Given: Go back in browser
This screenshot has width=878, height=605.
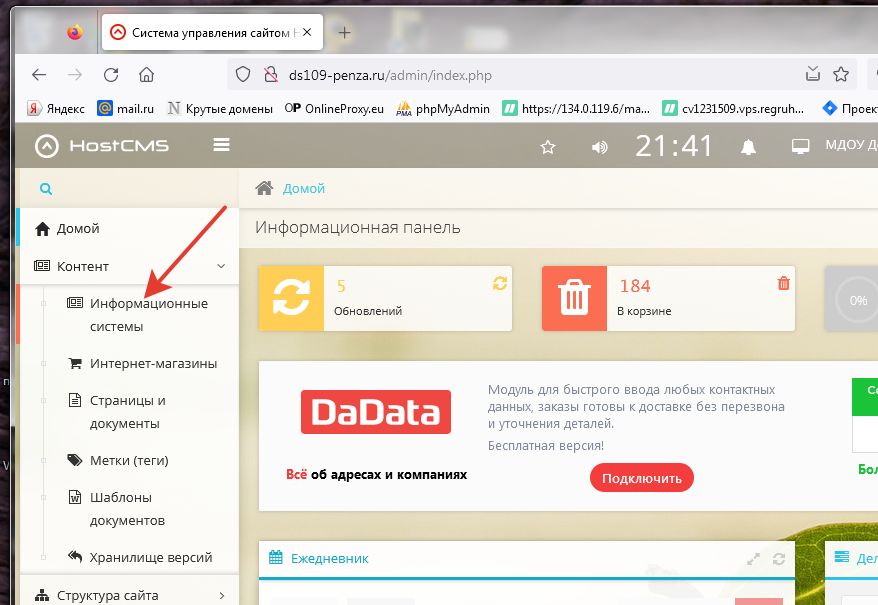Looking at the screenshot, I should pos(39,75).
